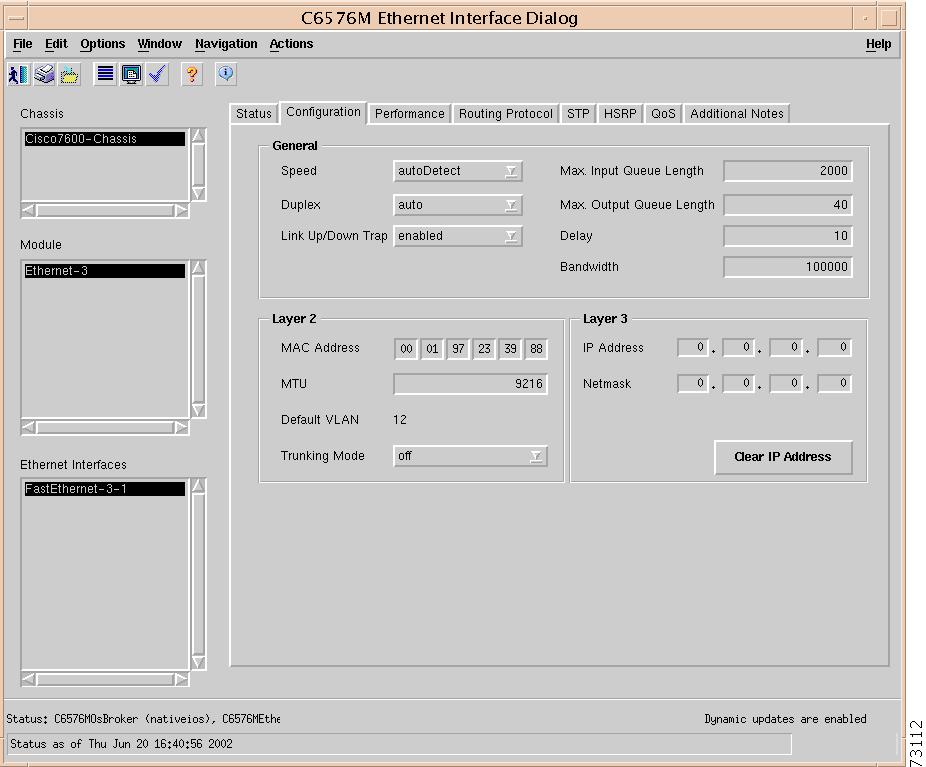Open the Trunking Mode dropdown
The image size is (926, 767).
(471, 456)
